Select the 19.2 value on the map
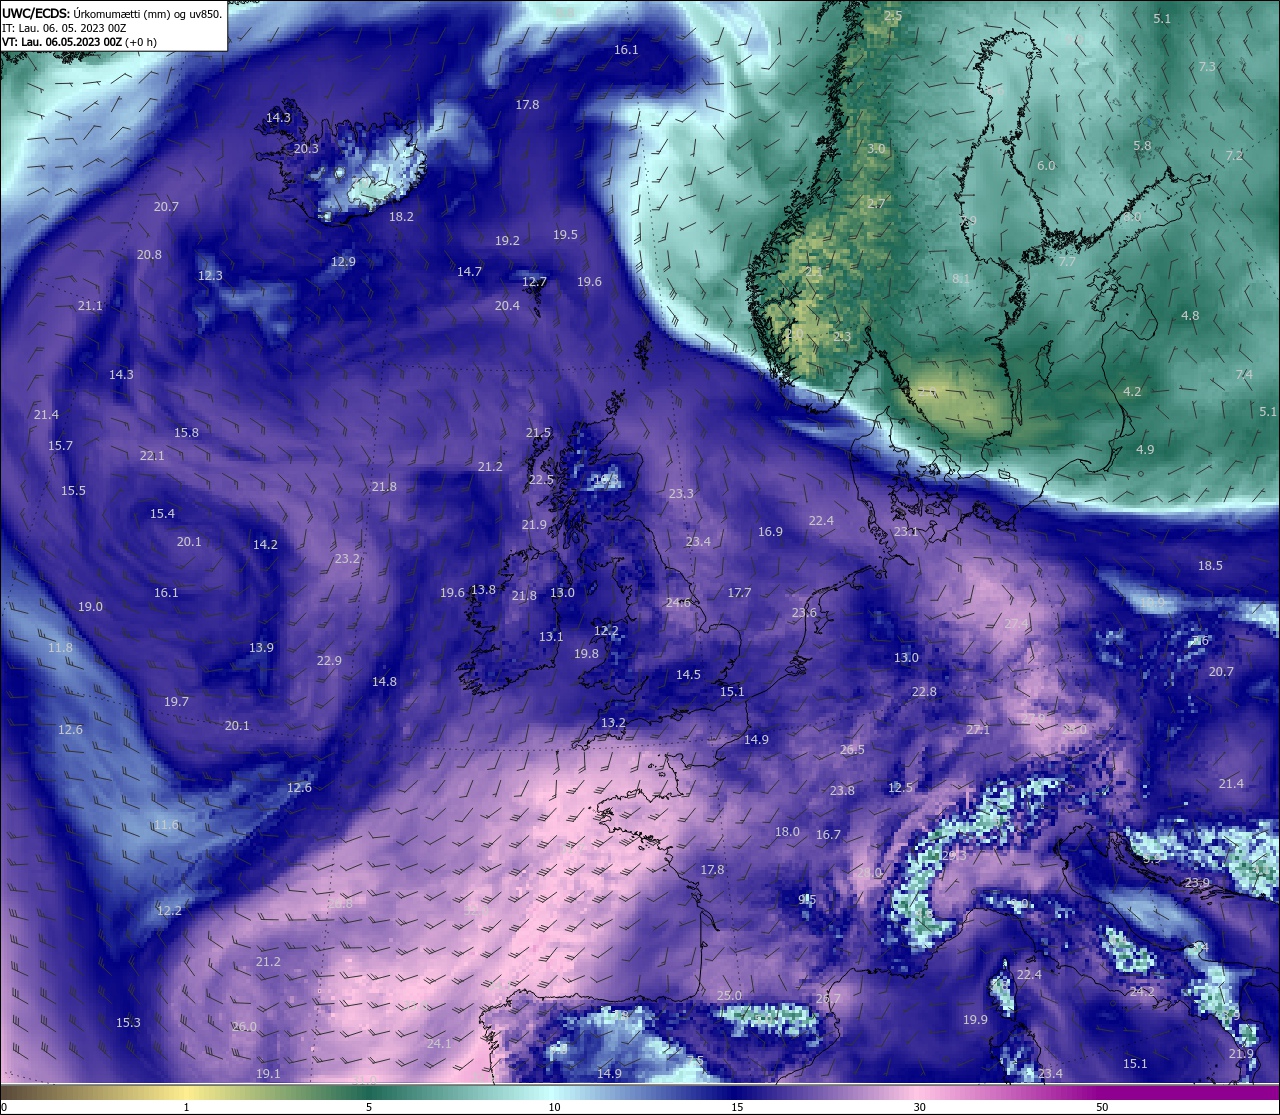Image resolution: width=1280 pixels, height=1115 pixels. [x=507, y=241]
